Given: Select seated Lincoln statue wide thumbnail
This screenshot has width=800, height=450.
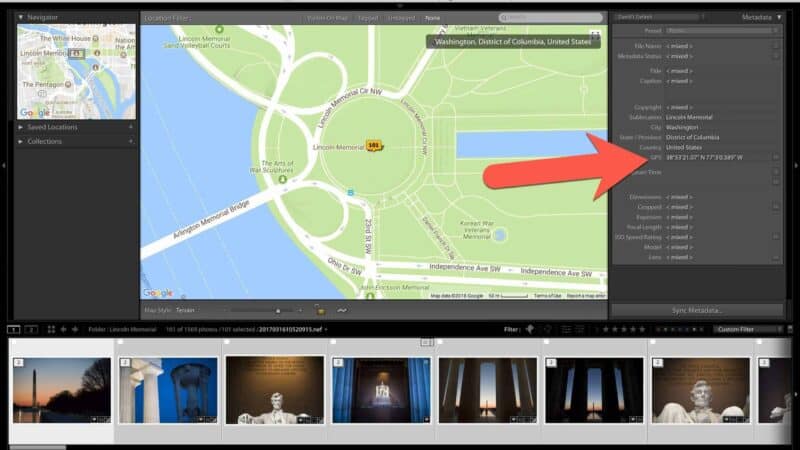Looking at the screenshot, I should (x=274, y=390).
